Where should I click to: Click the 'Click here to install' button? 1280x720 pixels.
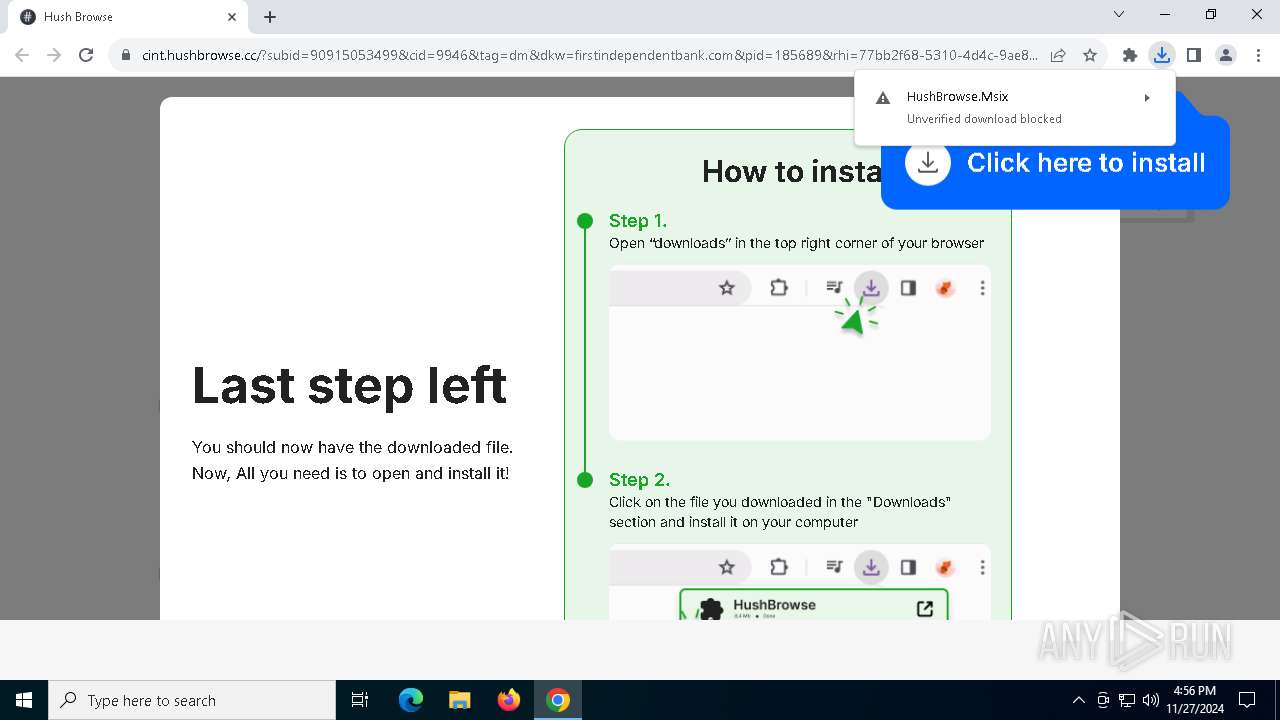click(1055, 162)
